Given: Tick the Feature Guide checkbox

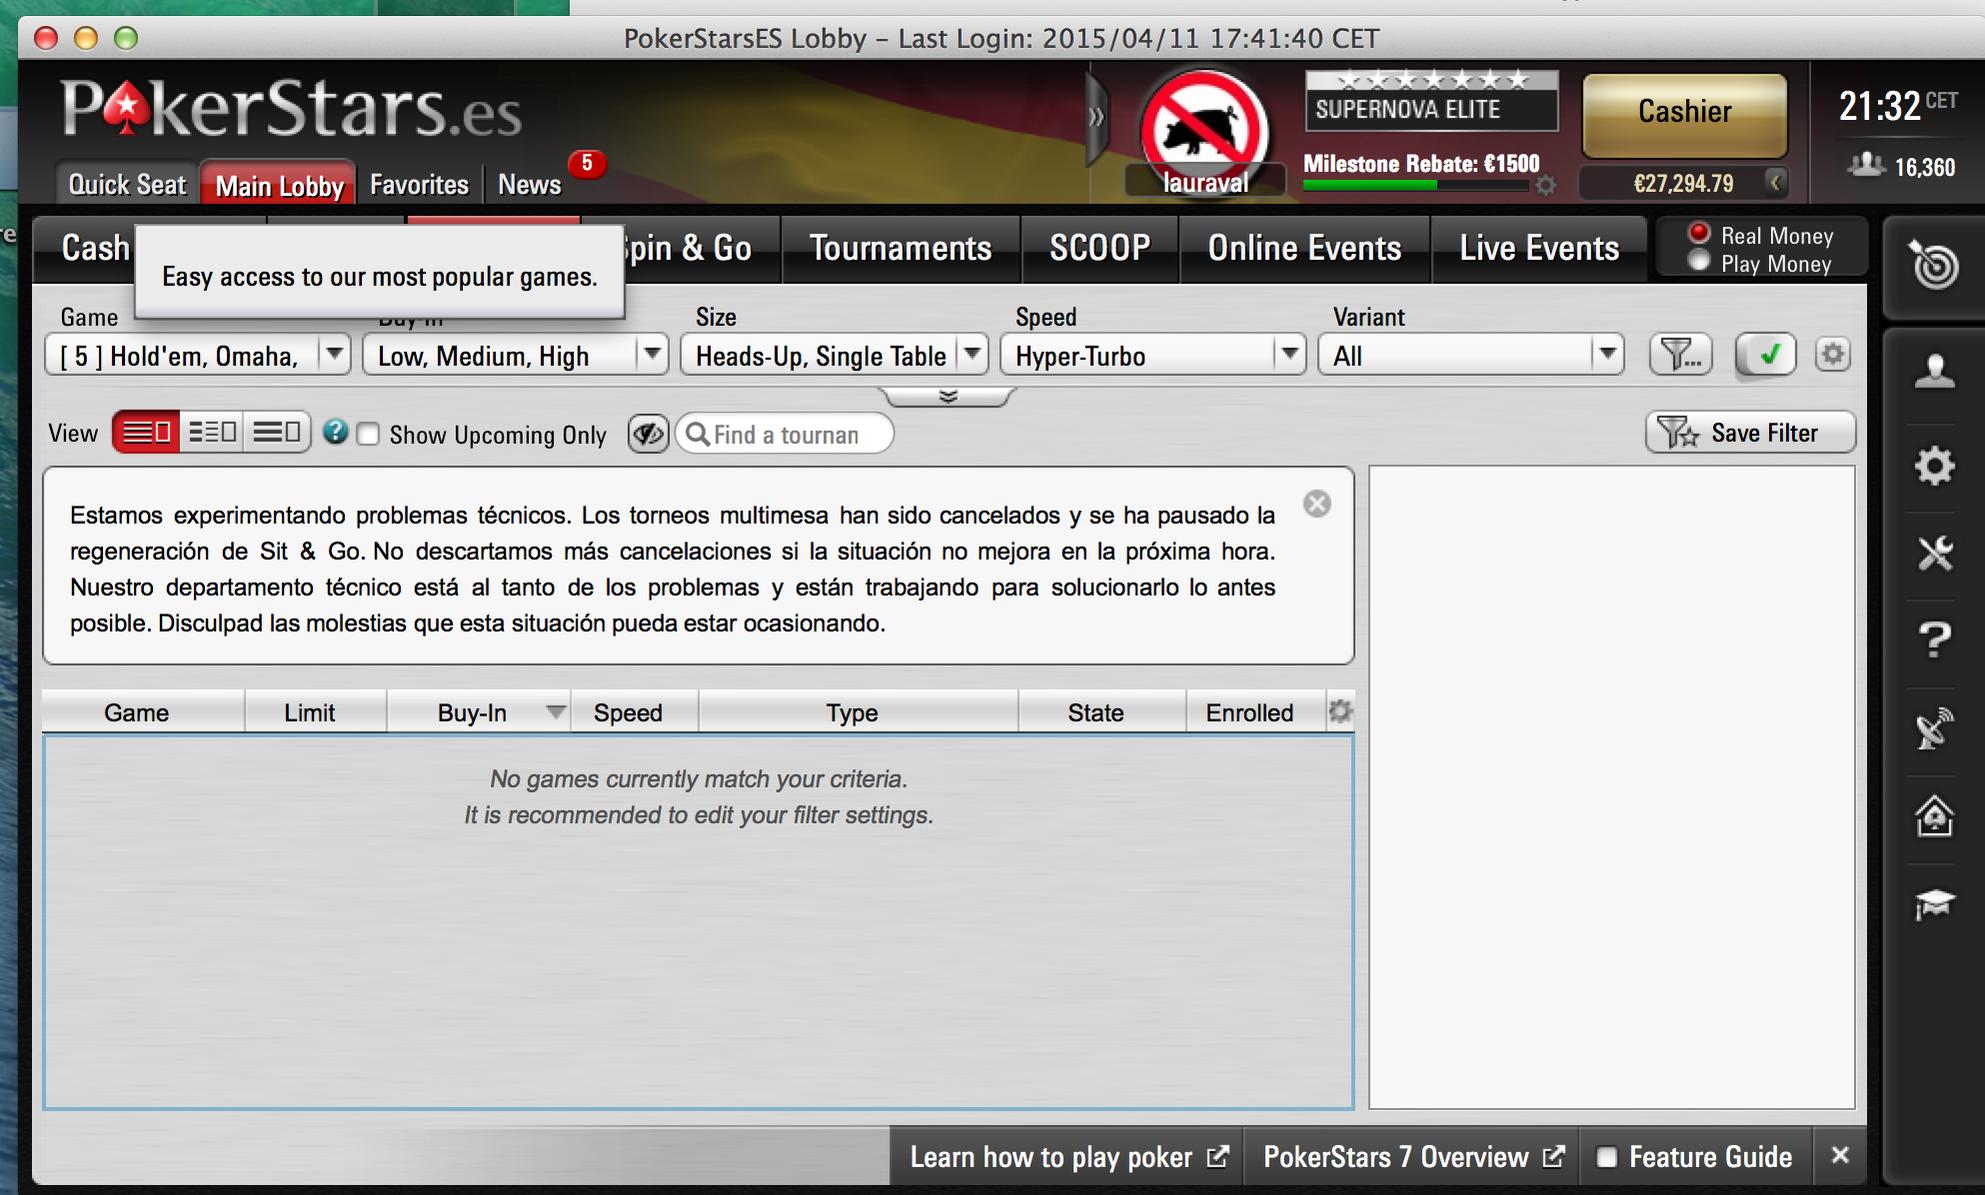Looking at the screenshot, I should (1606, 1157).
